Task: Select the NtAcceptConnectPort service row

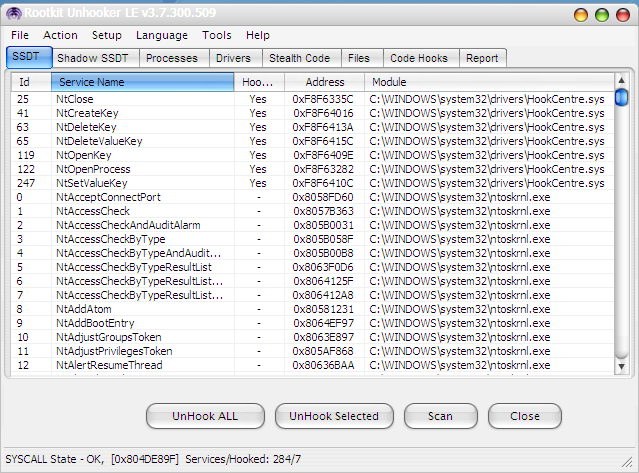Action: [x=312, y=197]
